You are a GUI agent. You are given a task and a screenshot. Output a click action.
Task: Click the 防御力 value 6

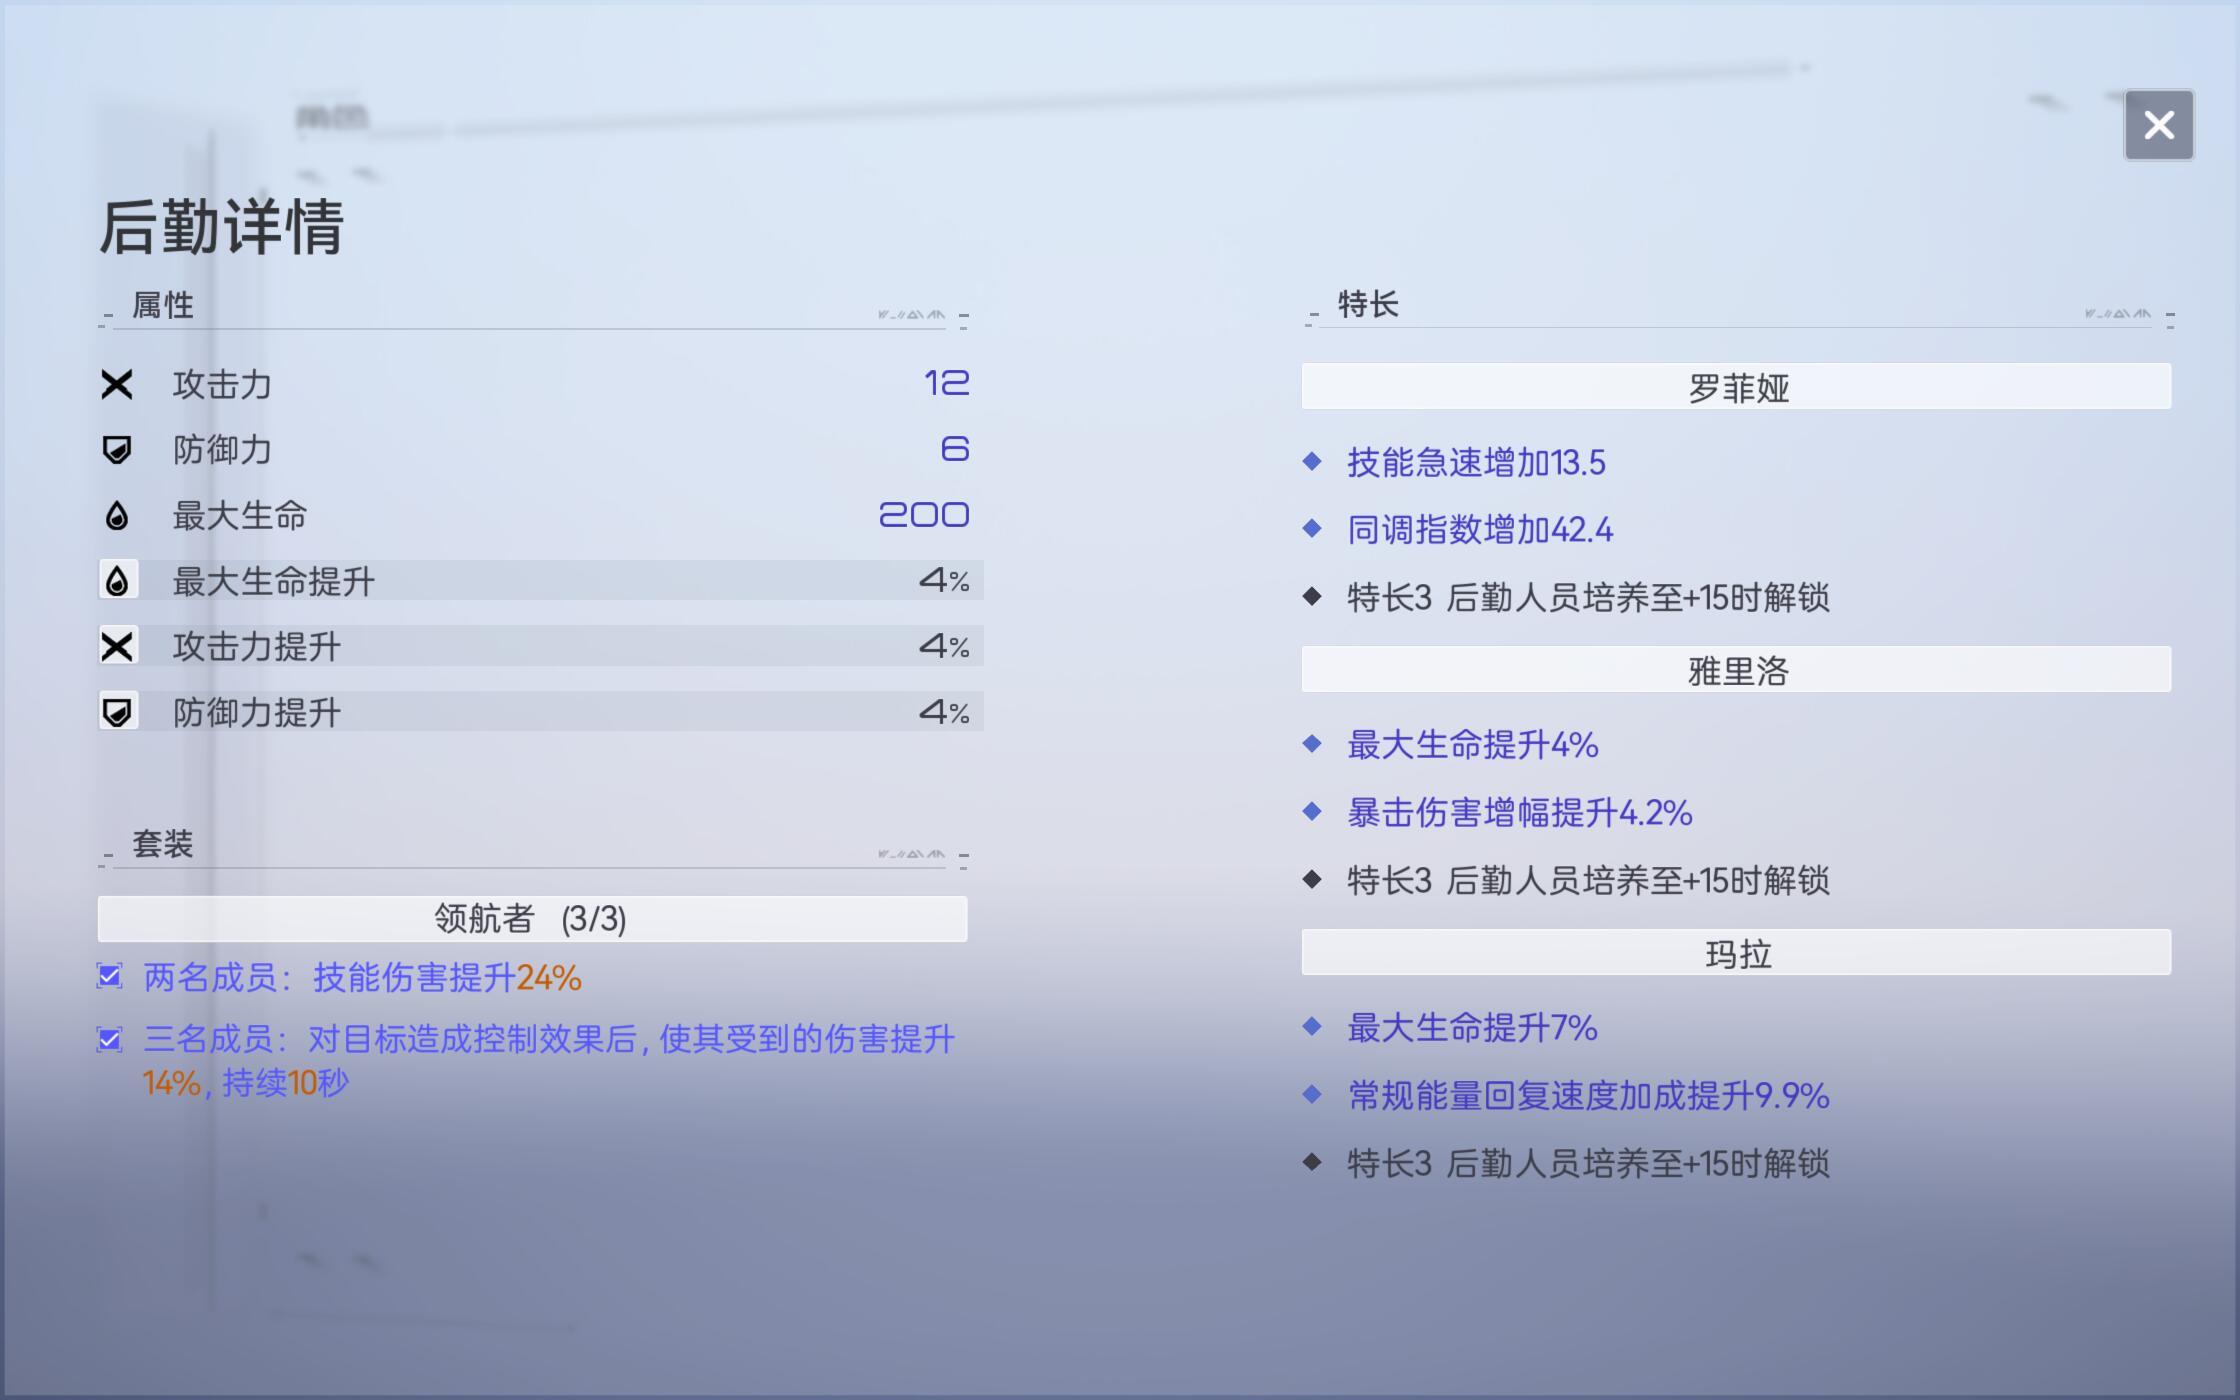coord(955,449)
